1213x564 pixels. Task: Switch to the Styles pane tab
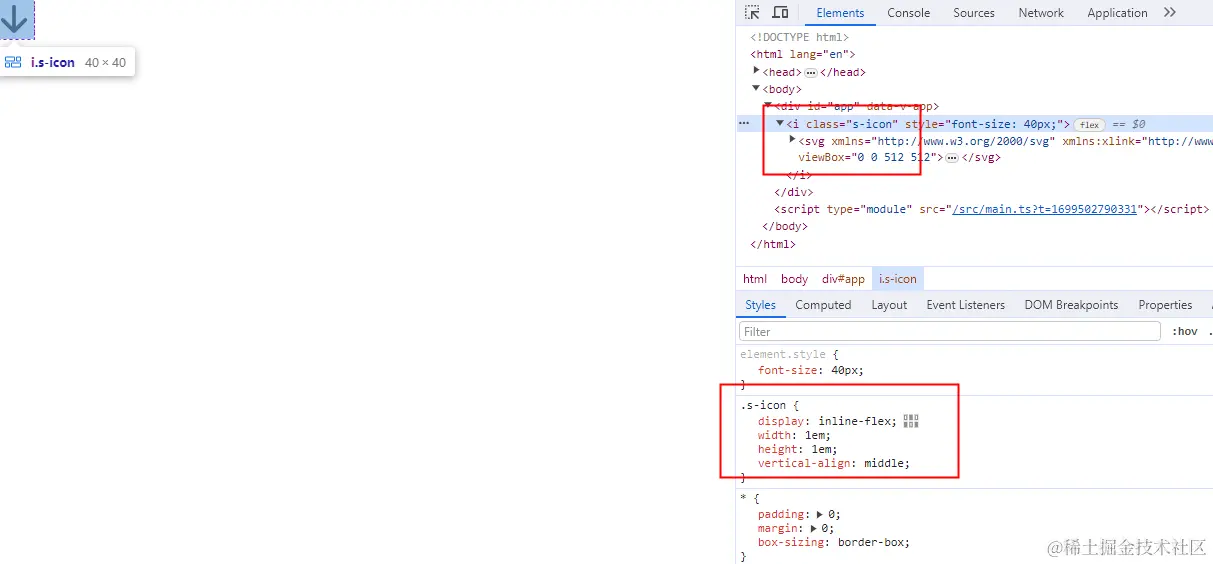(x=760, y=305)
